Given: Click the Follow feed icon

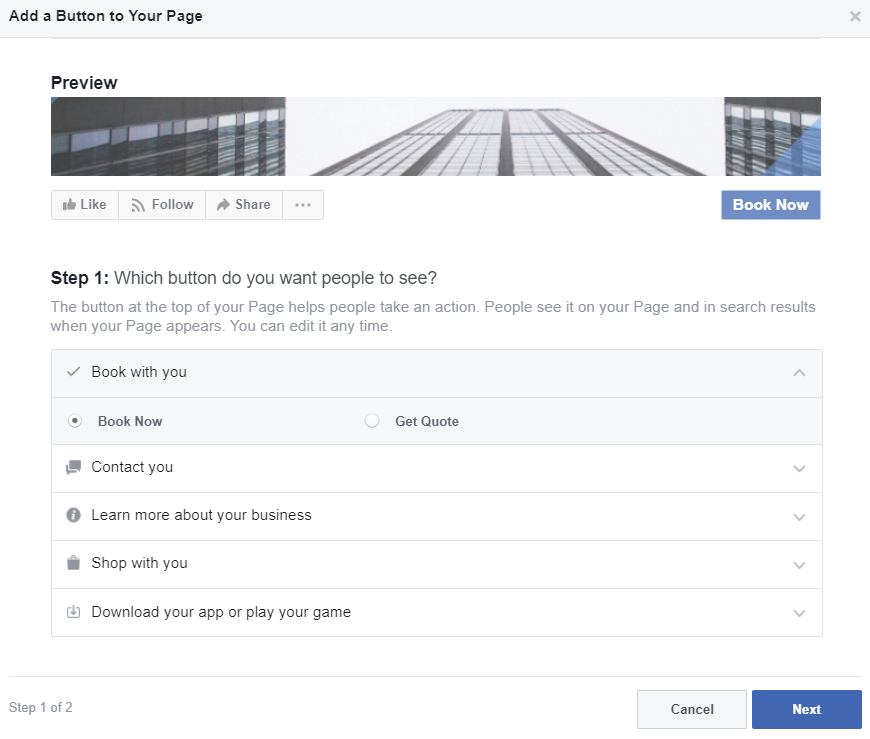Looking at the screenshot, I should (139, 205).
